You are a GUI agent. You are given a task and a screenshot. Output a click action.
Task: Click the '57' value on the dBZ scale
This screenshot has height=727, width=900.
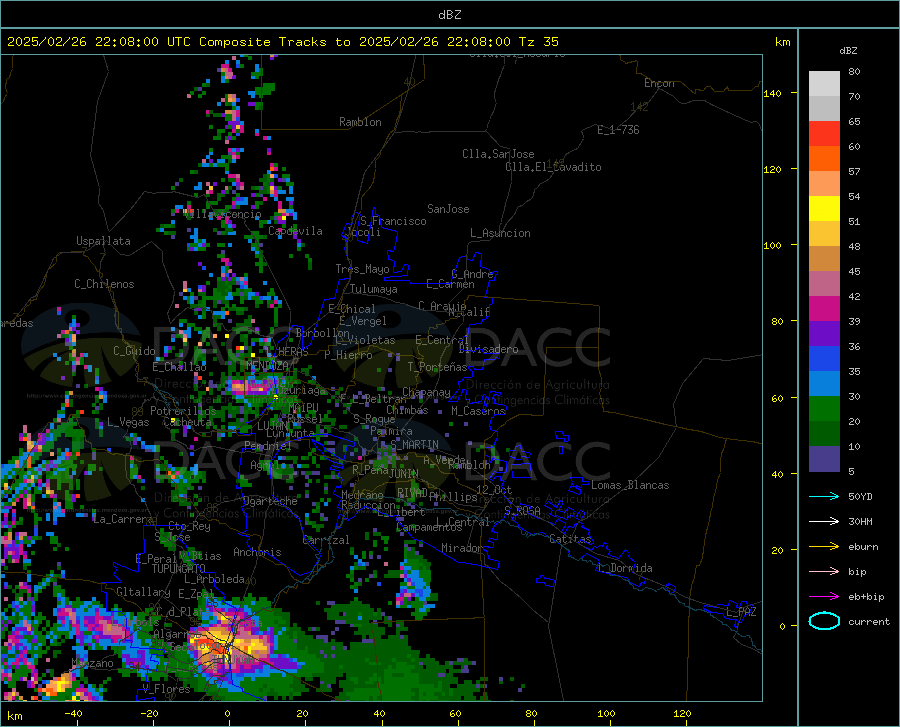pos(854,172)
